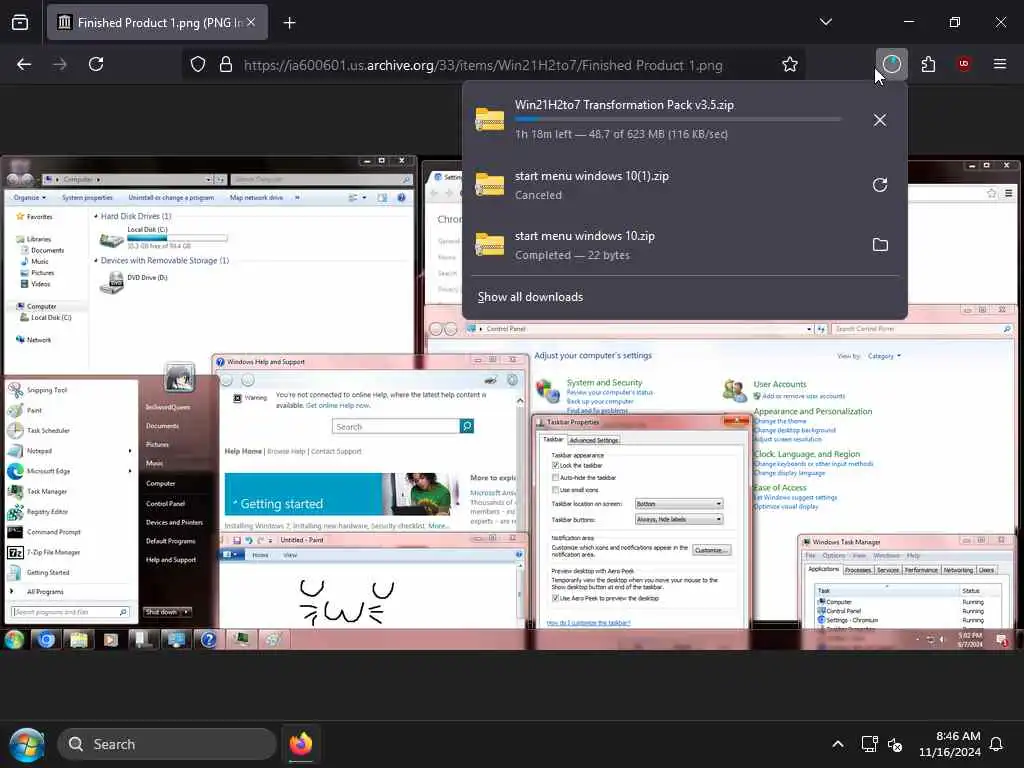The width and height of the screenshot is (1024, 768).
Task: Switch to the Finished Product 1.png tab
Action: (157, 22)
